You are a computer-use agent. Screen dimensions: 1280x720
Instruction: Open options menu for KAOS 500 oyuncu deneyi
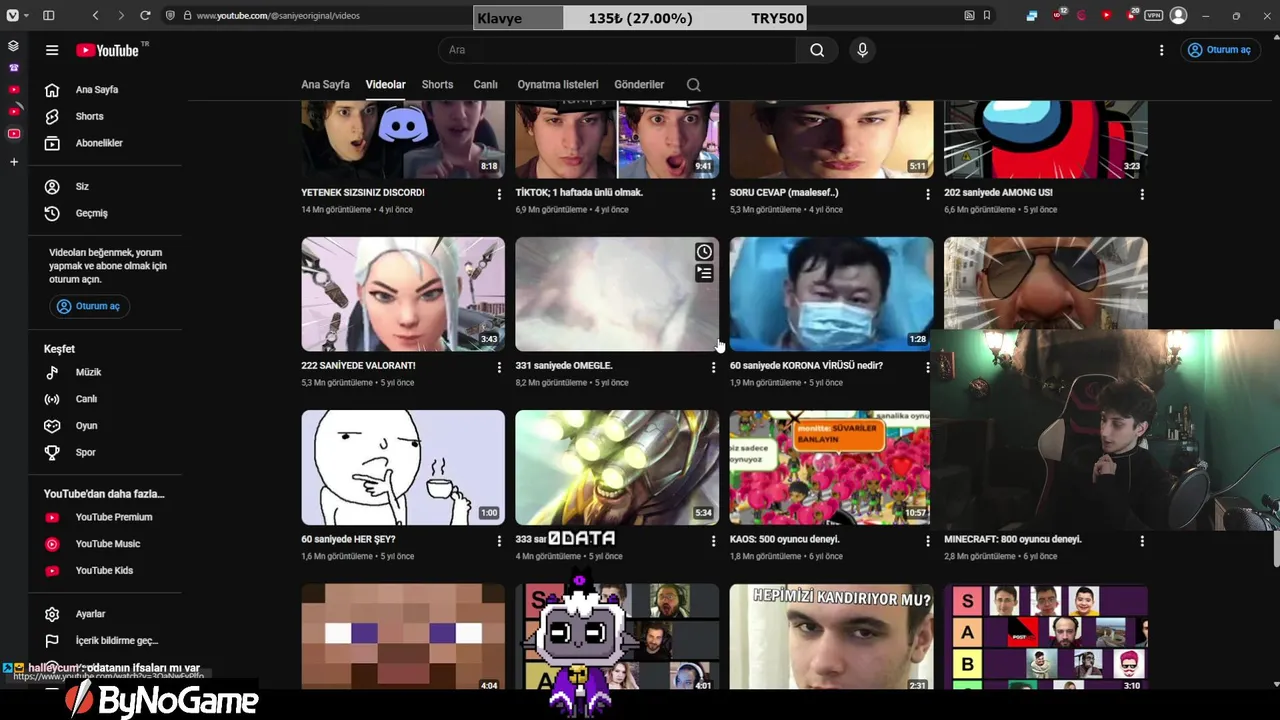pos(927,540)
